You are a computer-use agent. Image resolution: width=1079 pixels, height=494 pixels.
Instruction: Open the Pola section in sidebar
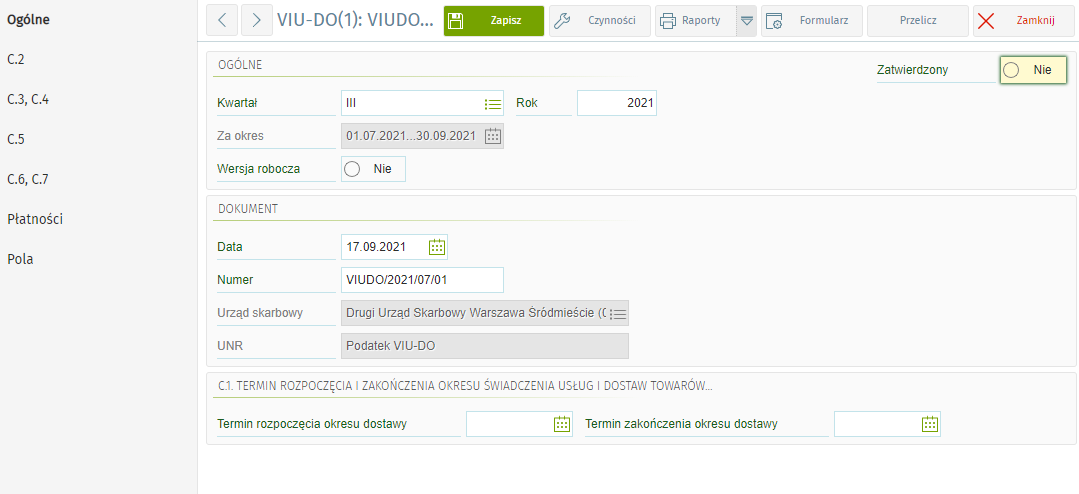click(20, 259)
